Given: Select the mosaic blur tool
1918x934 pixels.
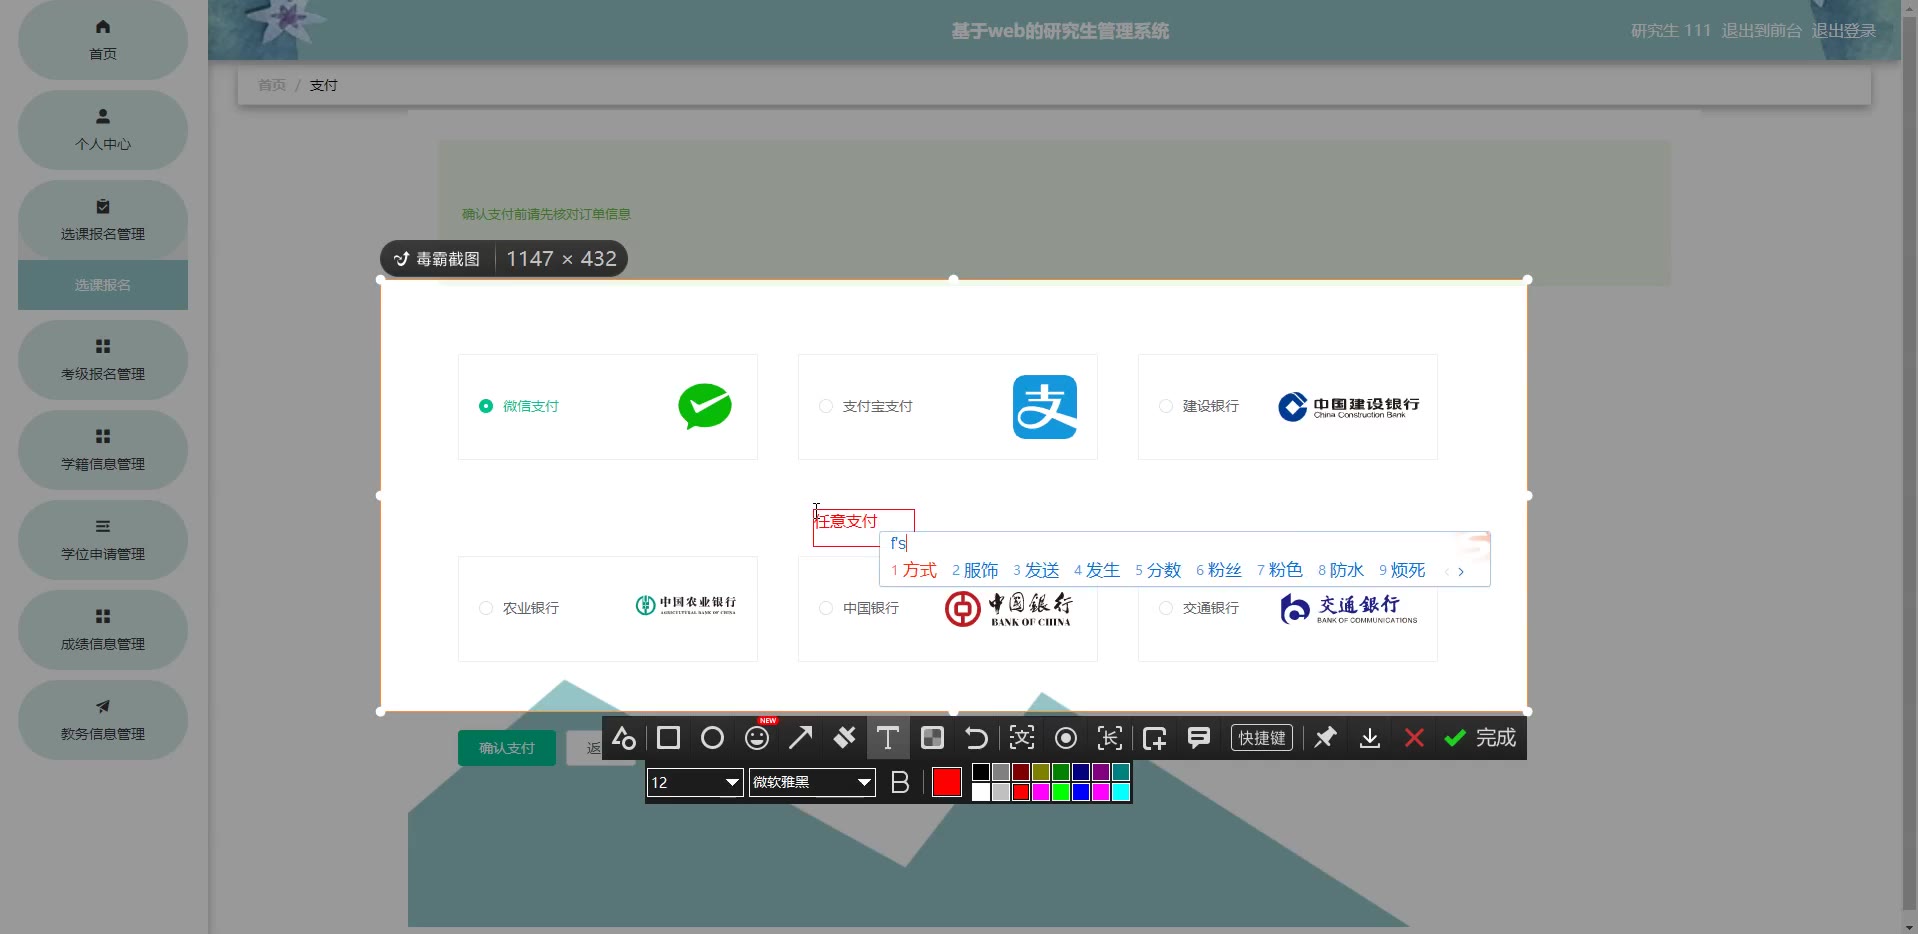Looking at the screenshot, I should [932, 738].
